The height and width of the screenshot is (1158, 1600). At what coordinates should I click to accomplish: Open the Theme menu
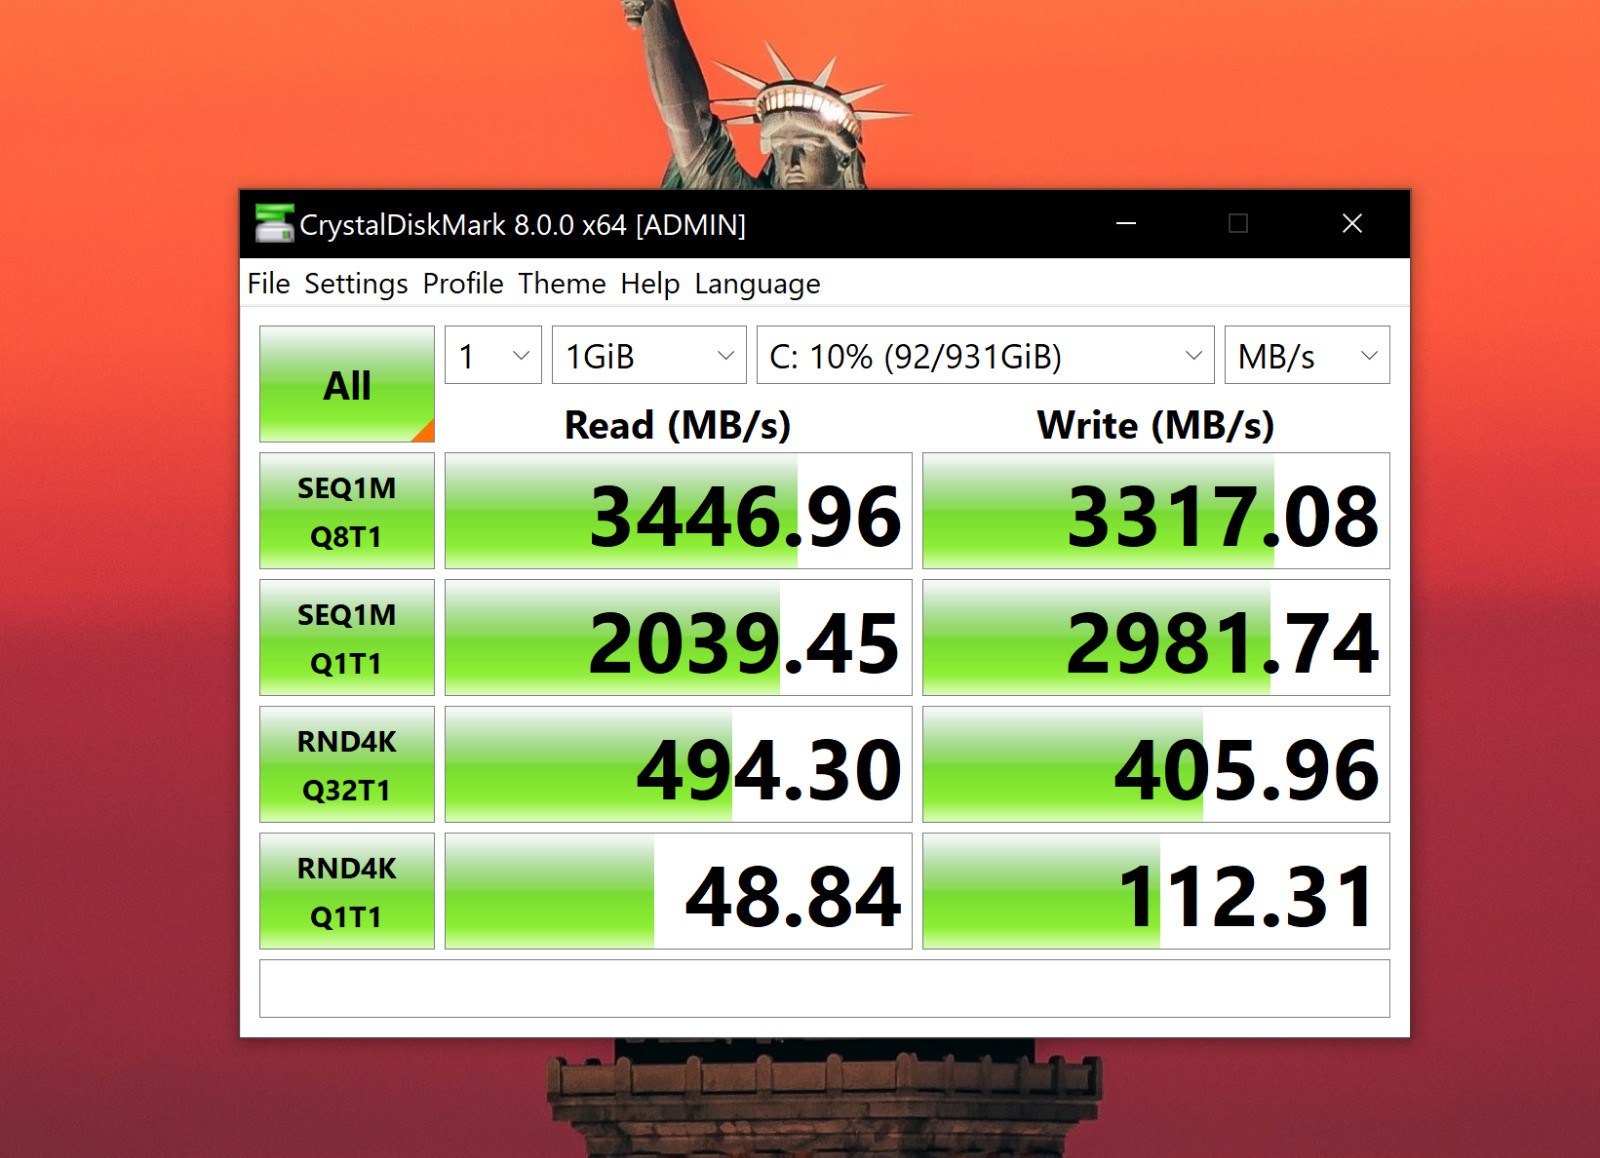(x=562, y=284)
